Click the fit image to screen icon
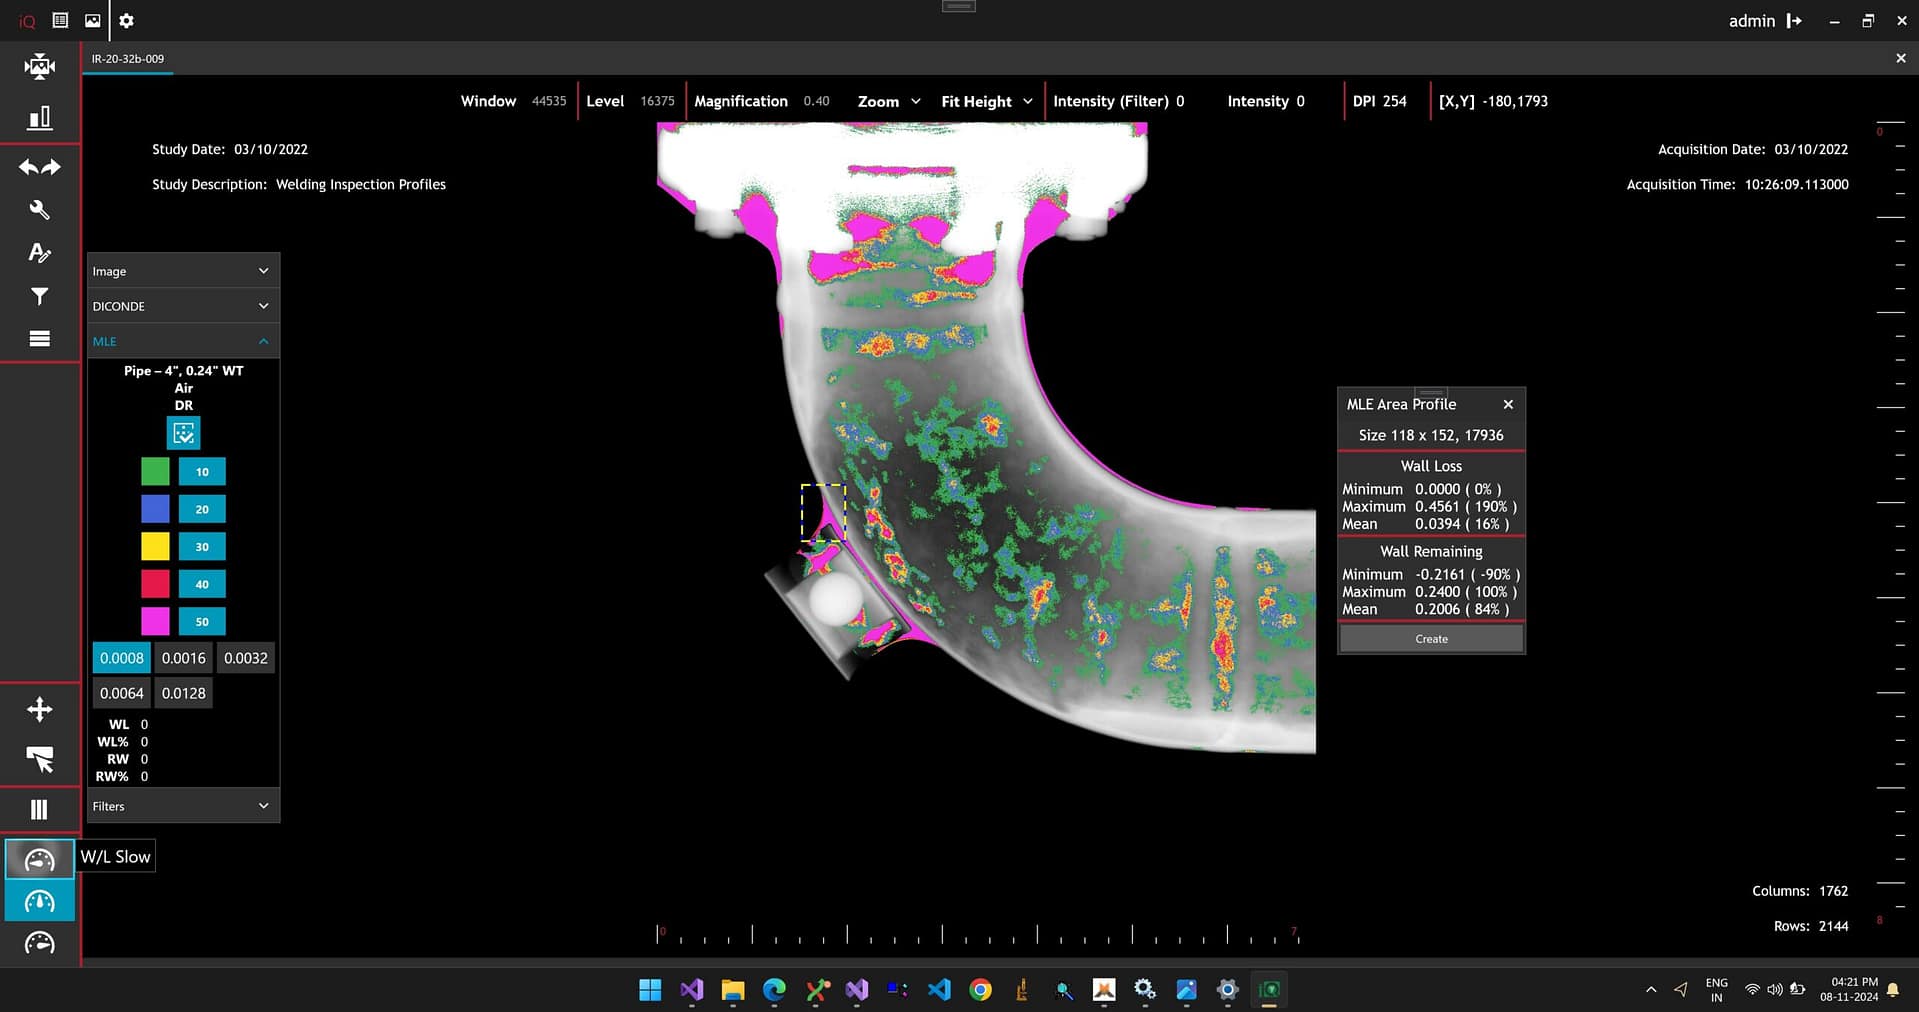1919x1012 pixels. pos(40,67)
